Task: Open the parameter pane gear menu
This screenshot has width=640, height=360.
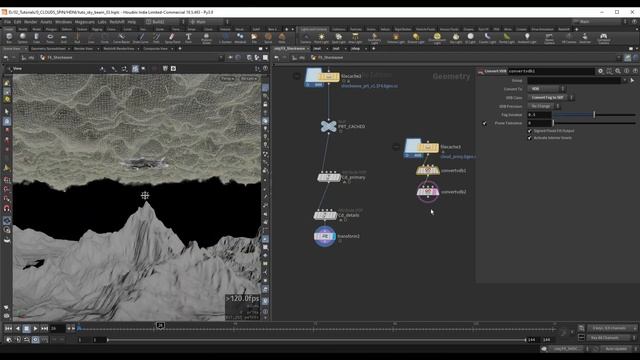Action: [600, 71]
